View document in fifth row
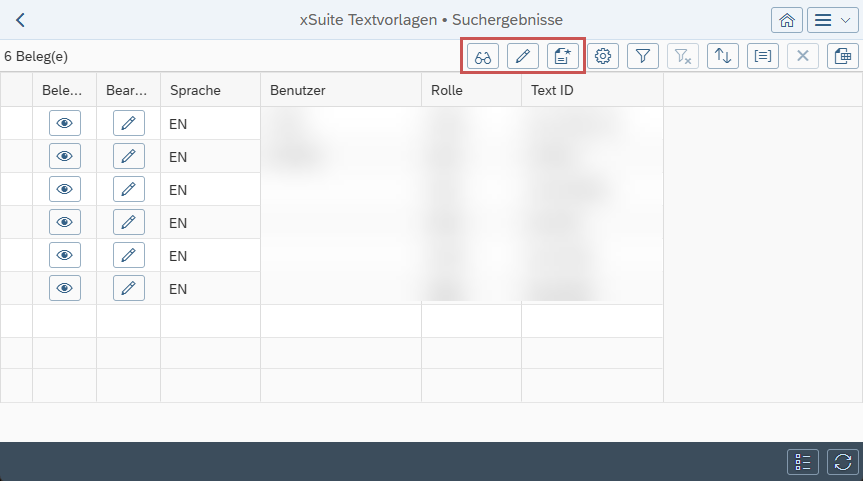This screenshot has height=481, width=863. [65, 255]
